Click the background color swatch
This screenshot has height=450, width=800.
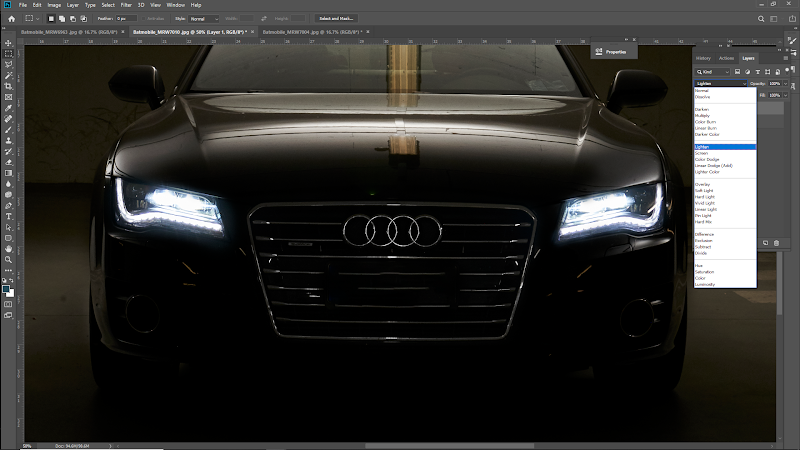(x=11, y=294)
